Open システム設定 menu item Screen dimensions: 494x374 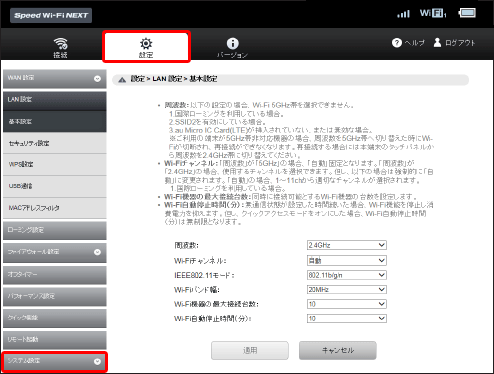coord(55,361)
